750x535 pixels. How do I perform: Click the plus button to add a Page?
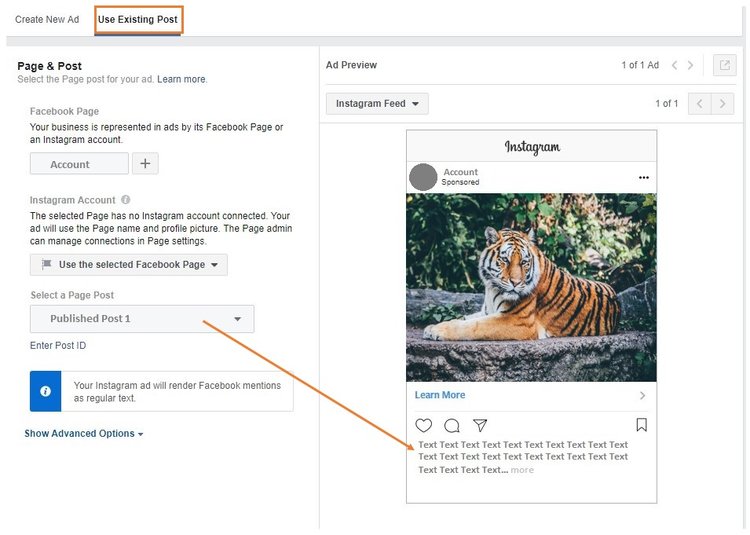pos(145,164)
